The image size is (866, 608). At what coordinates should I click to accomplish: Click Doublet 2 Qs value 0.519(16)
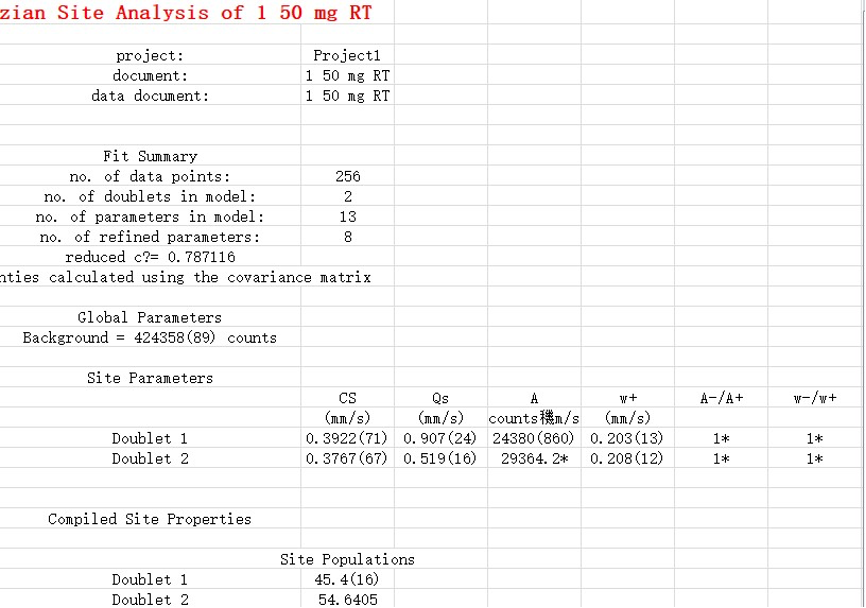[440, 459]
